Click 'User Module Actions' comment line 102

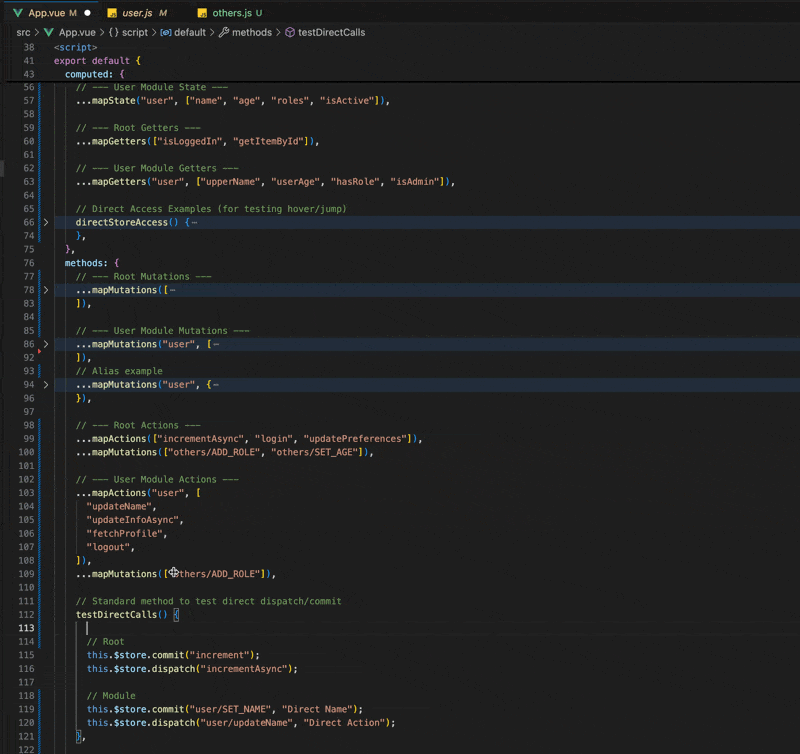click(157, 480)
